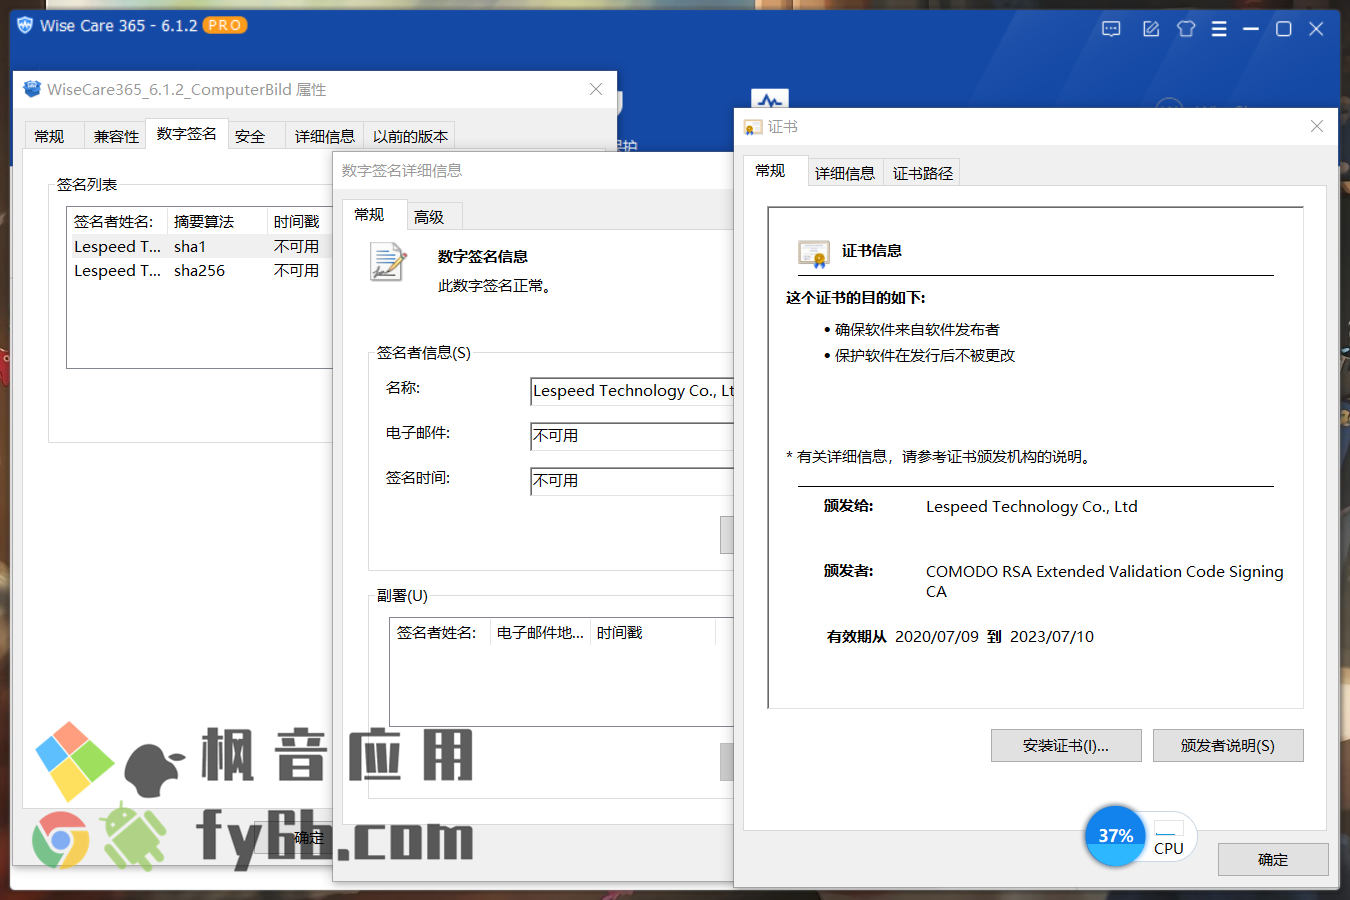Click the 签名时间 field showing 不可用
This screenshot has width=1350, height=900.
point(632,481)
